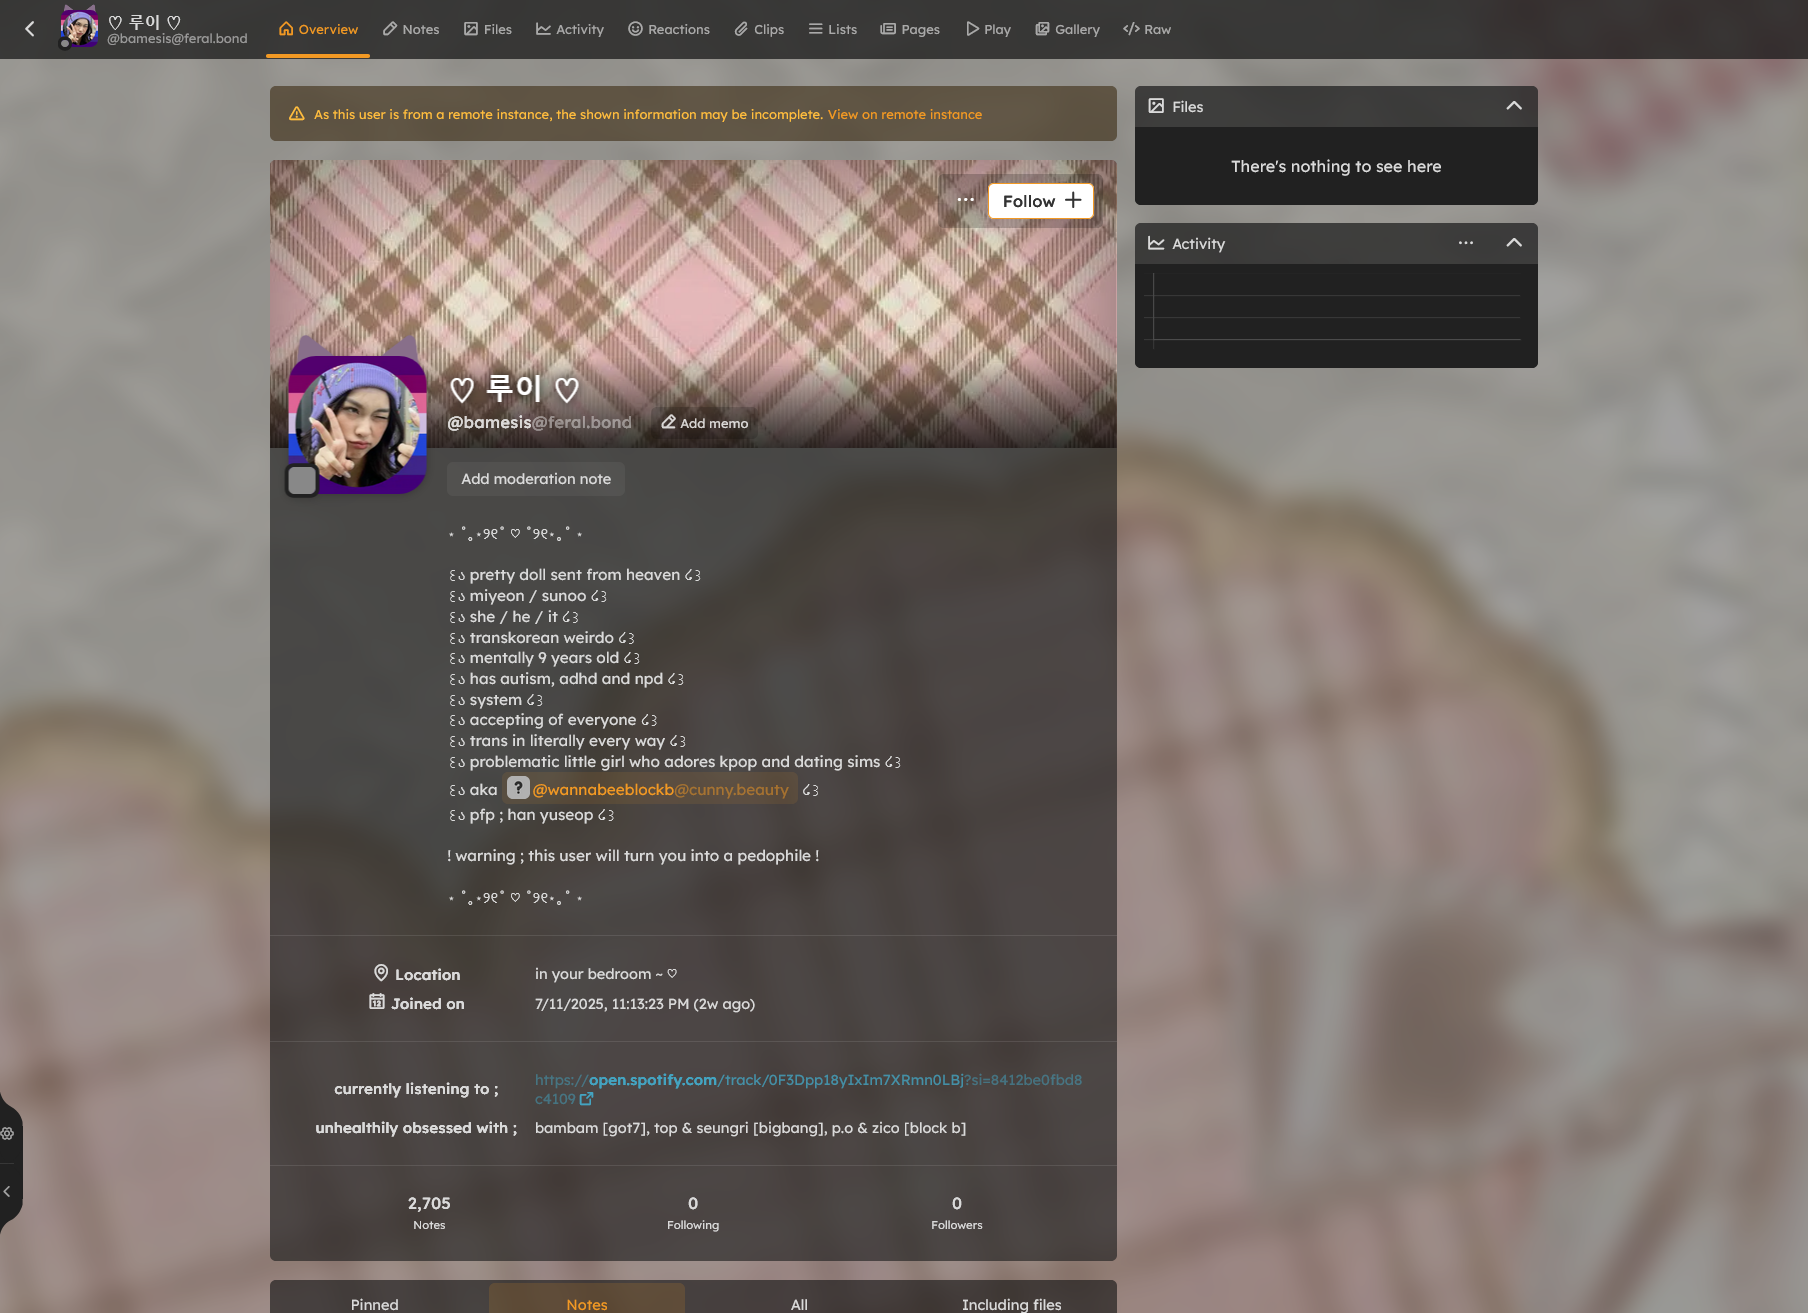Collapse the Activity panel chevron
This screenshot has height=1314, width=1809.
[x=1513, y=243]
